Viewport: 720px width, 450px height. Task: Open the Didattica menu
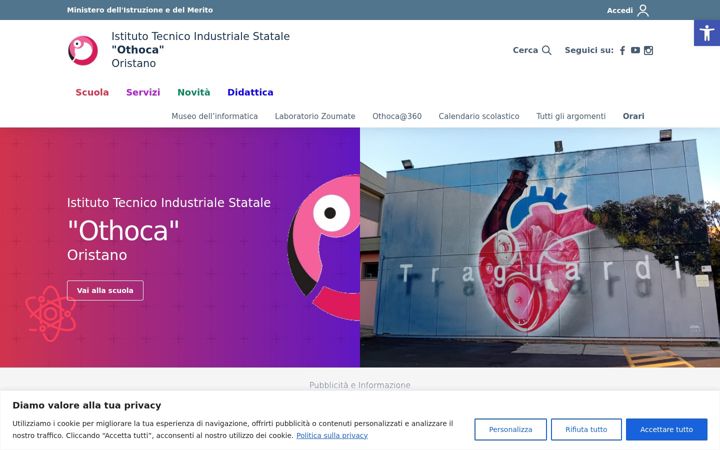(x=250, y=92)
